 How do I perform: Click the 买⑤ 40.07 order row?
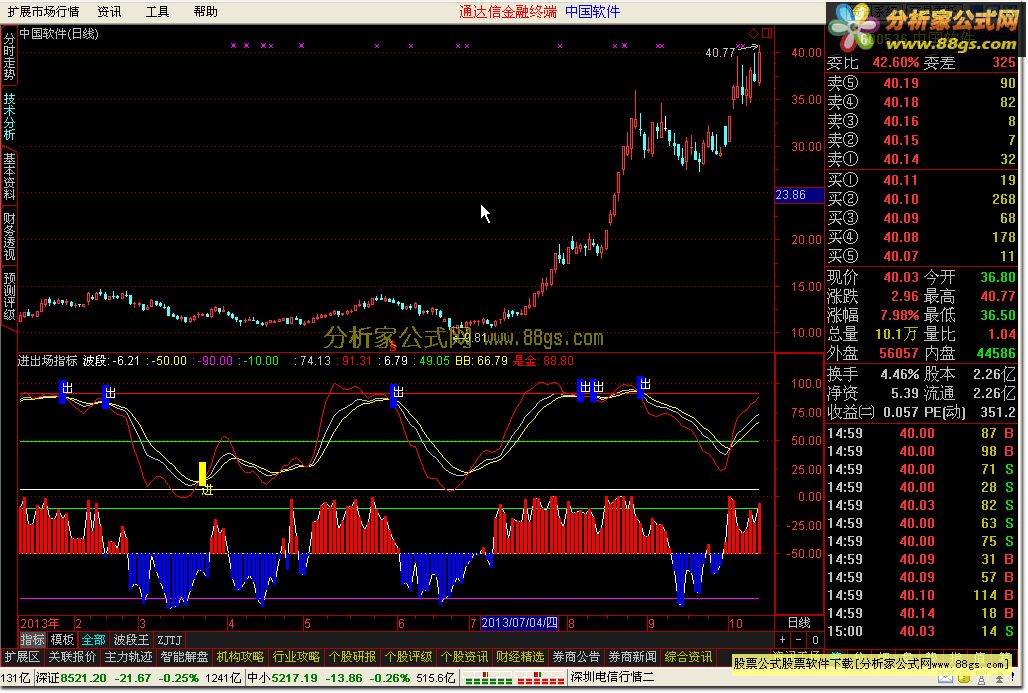921,256
